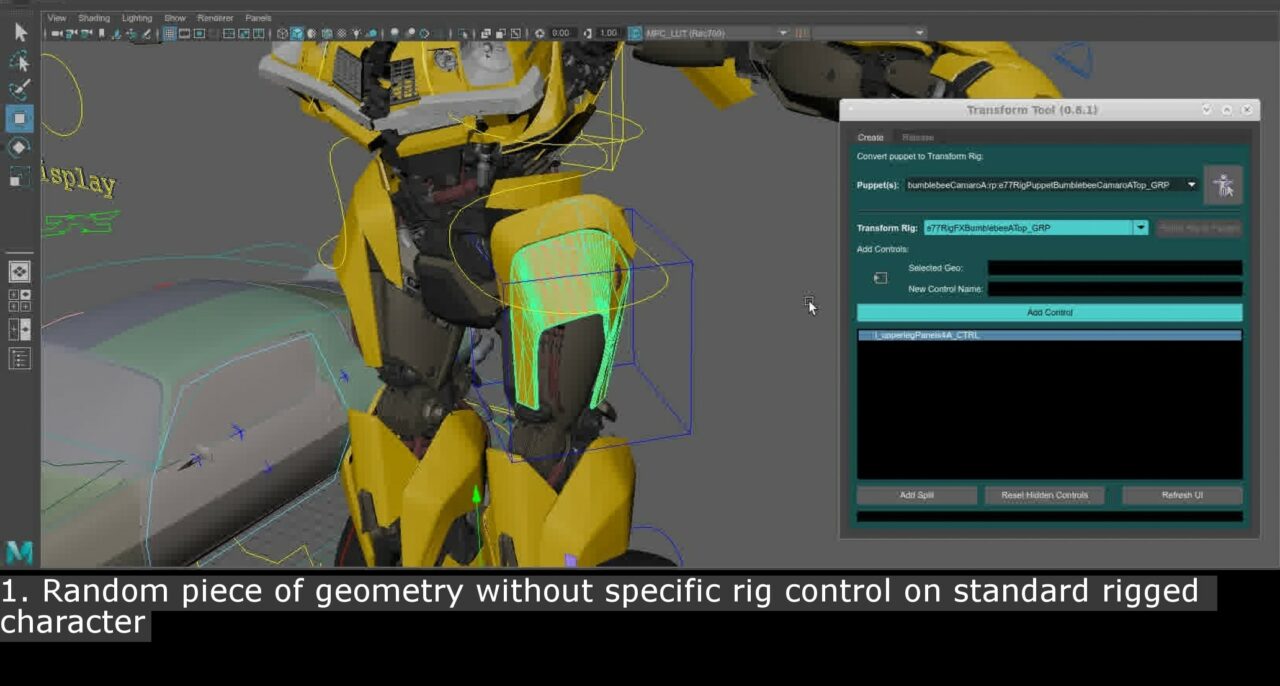Switch to Create tab in Transform Tool
Image resolution: width=1280 pixels, height=686 pixels.
coord(870,137)
